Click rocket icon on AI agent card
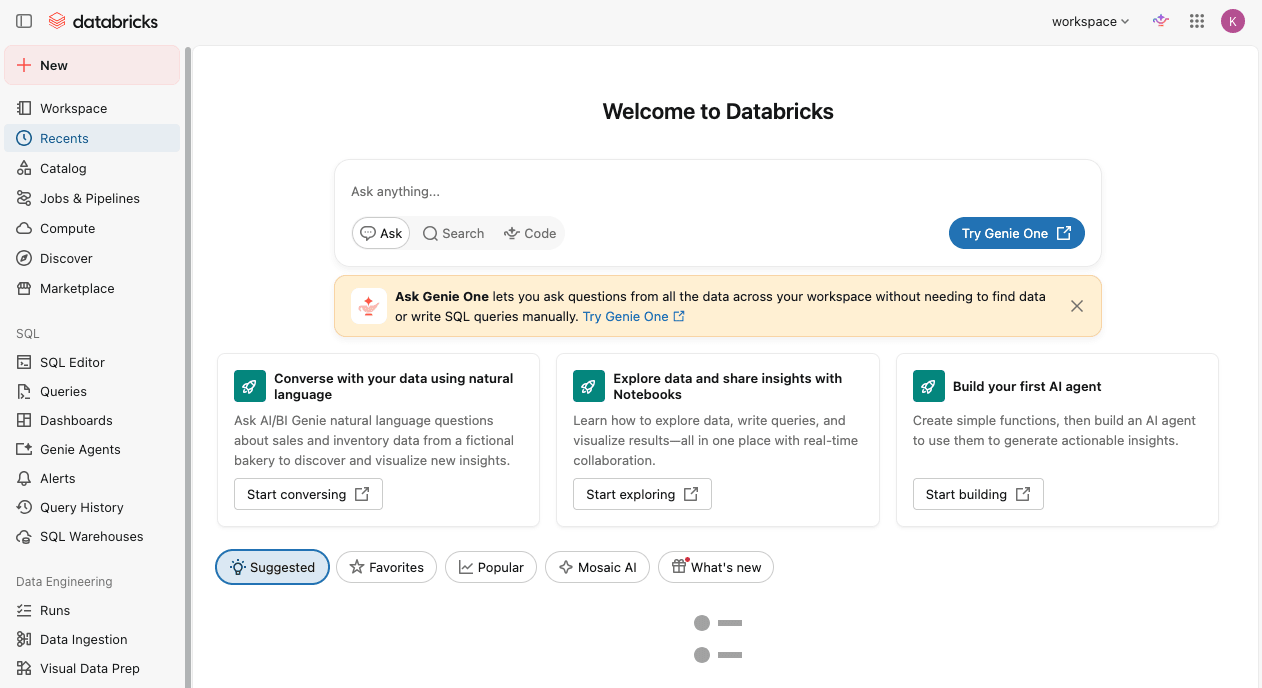Viewport: 1262px width, 688px height. tap(929, 386)
